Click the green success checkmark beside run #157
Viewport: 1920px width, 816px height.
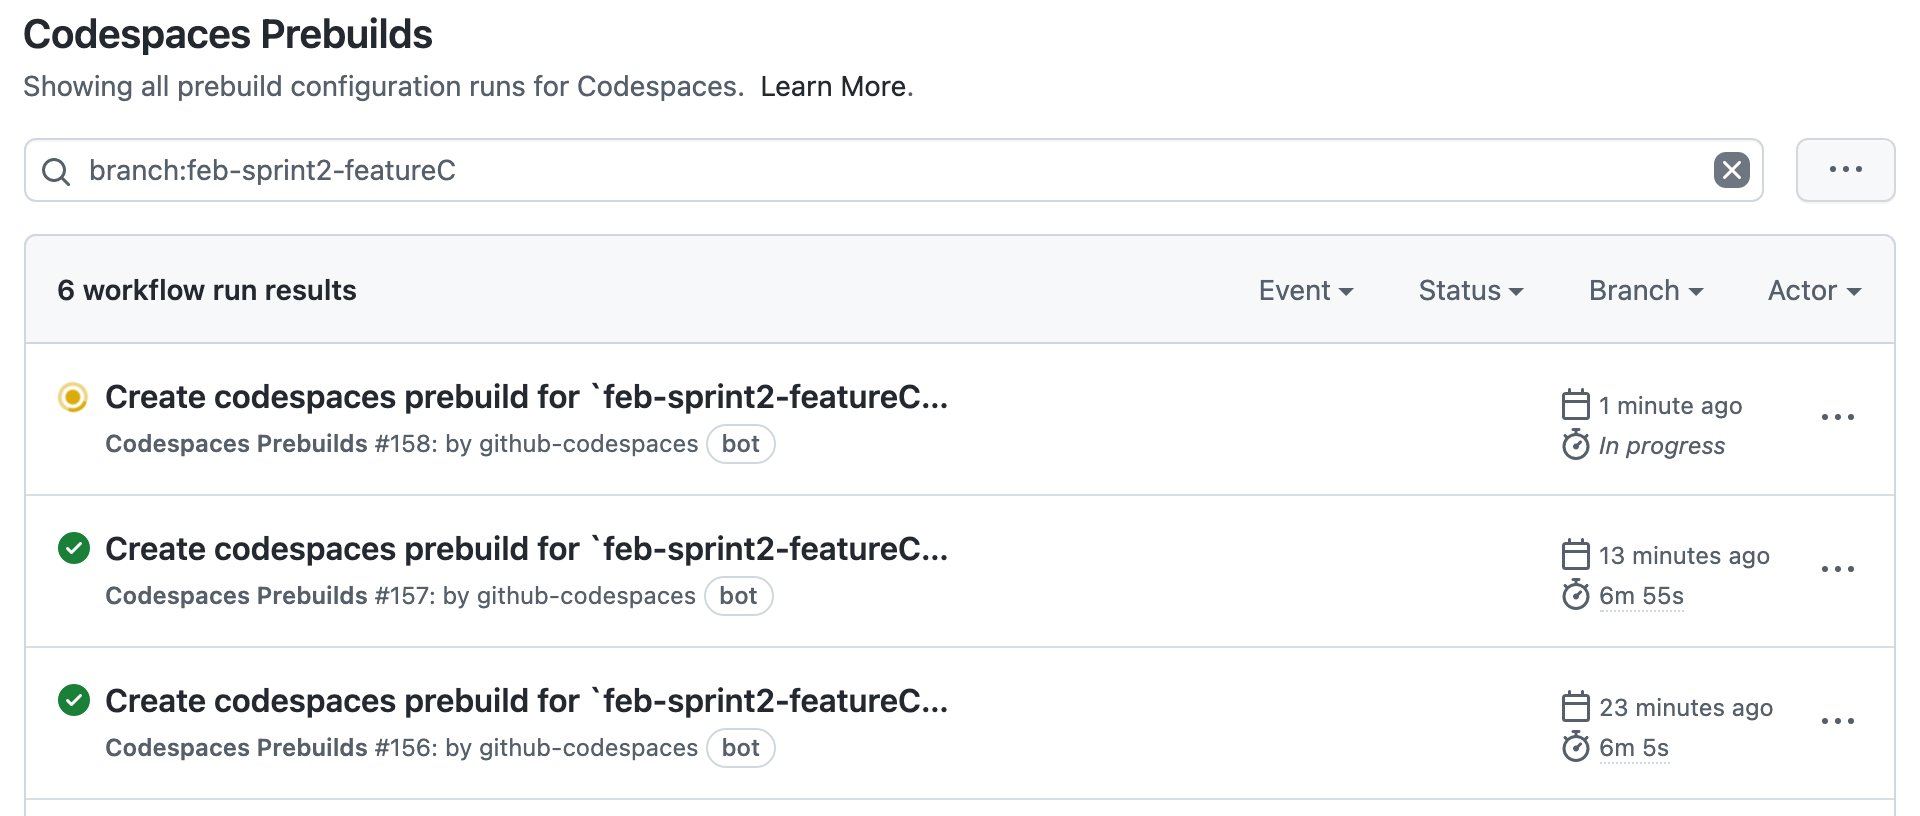[x=73, y=549]
